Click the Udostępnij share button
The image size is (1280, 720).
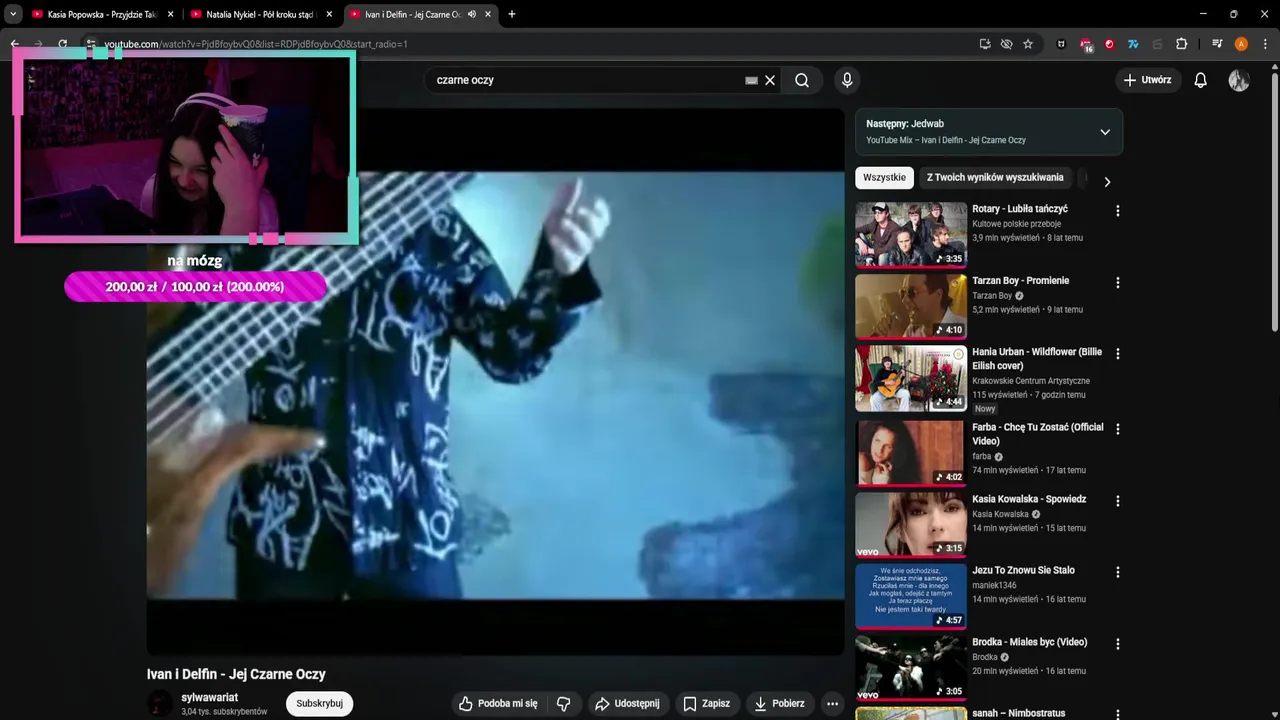click(627, 703)
